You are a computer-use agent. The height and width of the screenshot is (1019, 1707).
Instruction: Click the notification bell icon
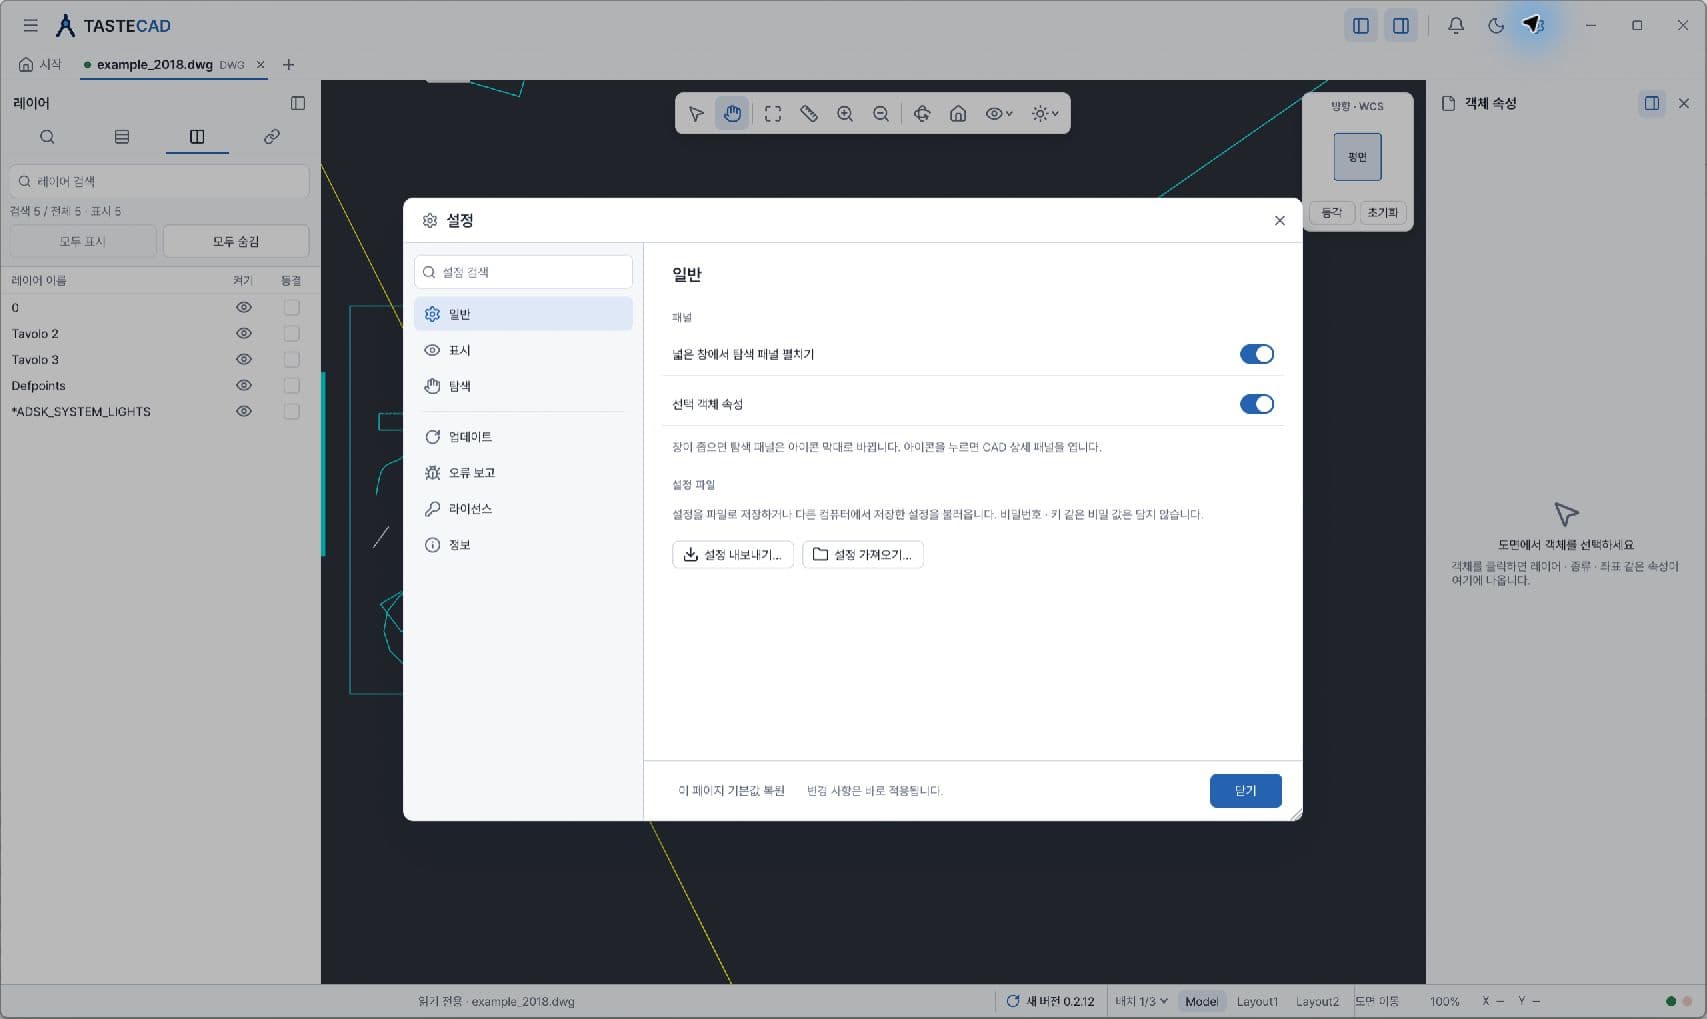pyautogui.click(x=1456, y=26)
